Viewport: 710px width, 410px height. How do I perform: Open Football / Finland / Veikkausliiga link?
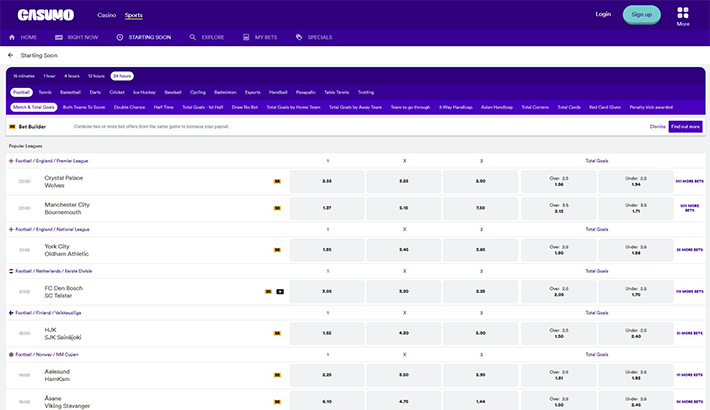(x=48, y=313)
